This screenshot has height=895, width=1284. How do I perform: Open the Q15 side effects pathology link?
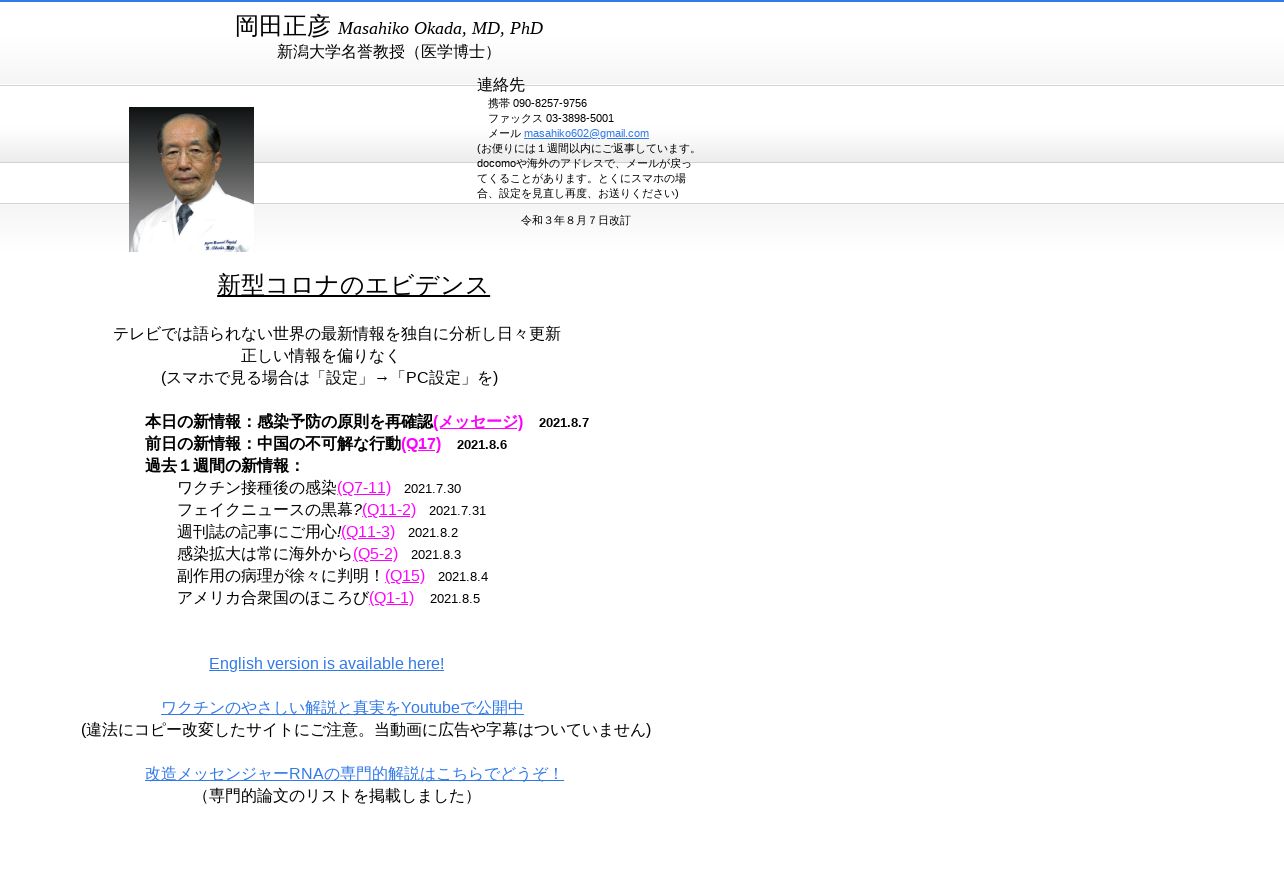tap(405, 576)
